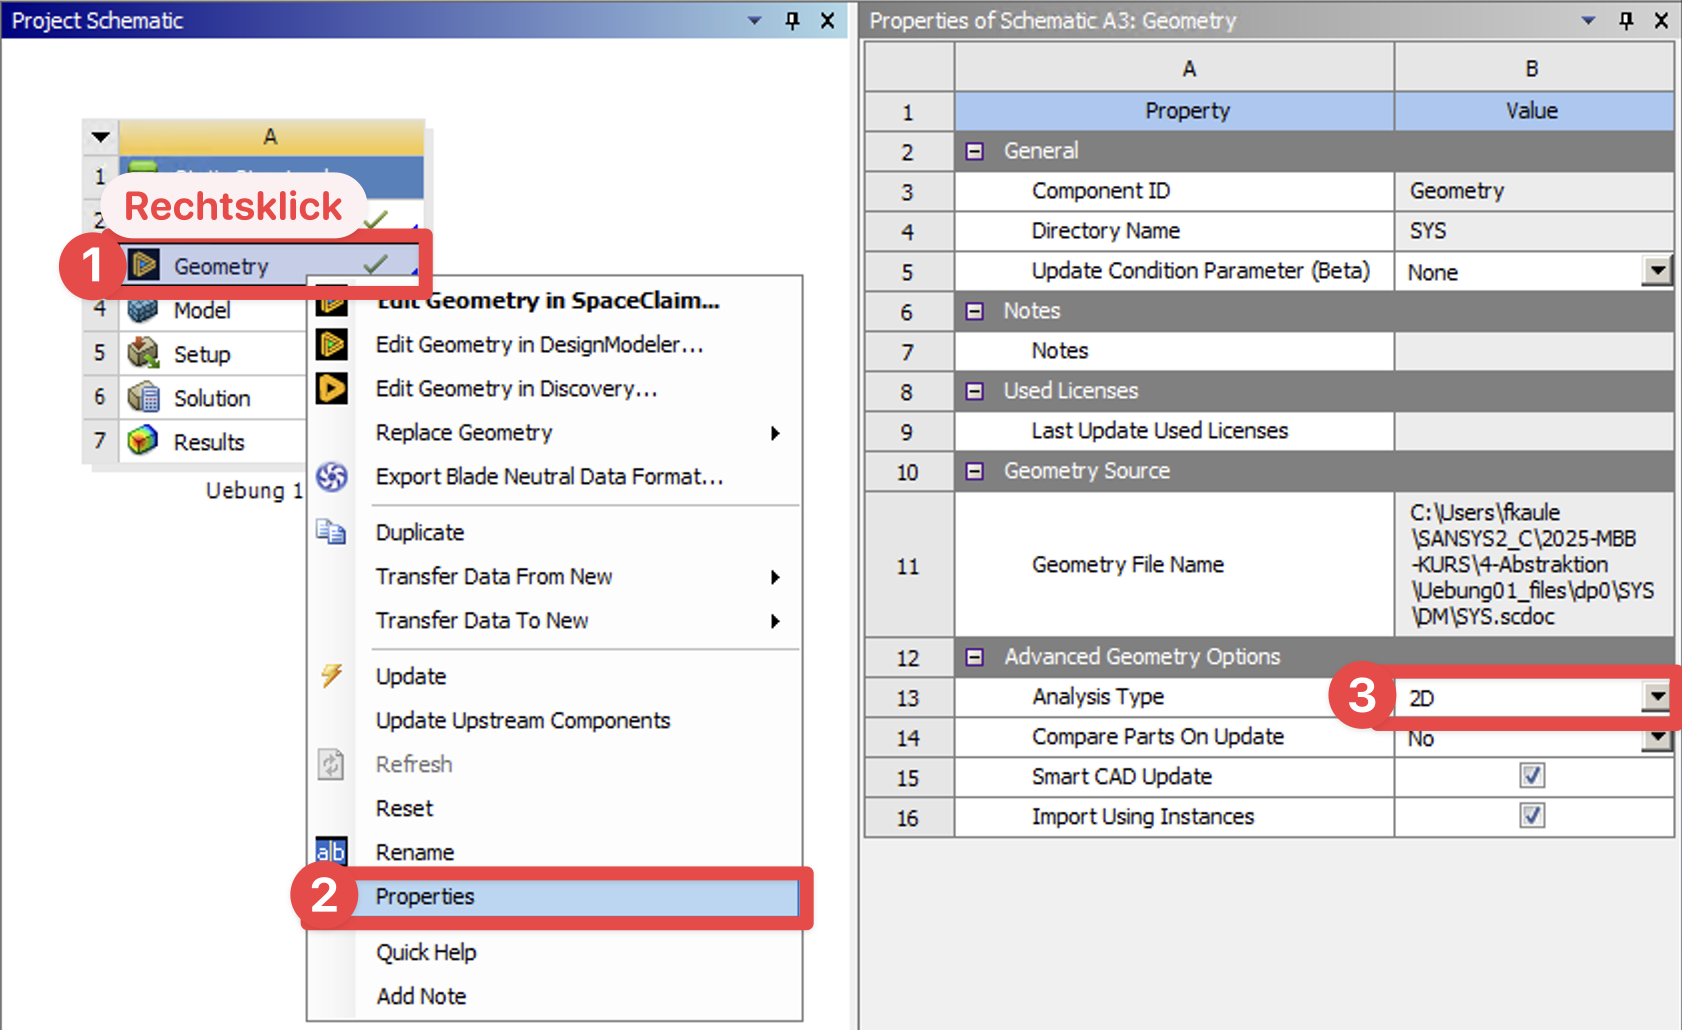The height and width of the screenshot is (1030, 1682).
Task: Open the Analysis Type dropdown
Action: tap(1657, 697)
